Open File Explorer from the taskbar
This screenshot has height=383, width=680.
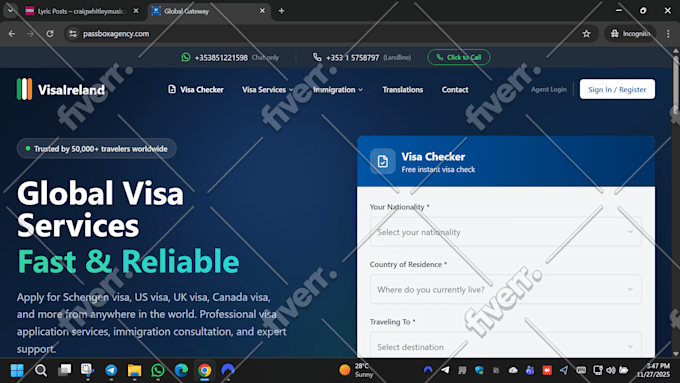coord(134,370)
